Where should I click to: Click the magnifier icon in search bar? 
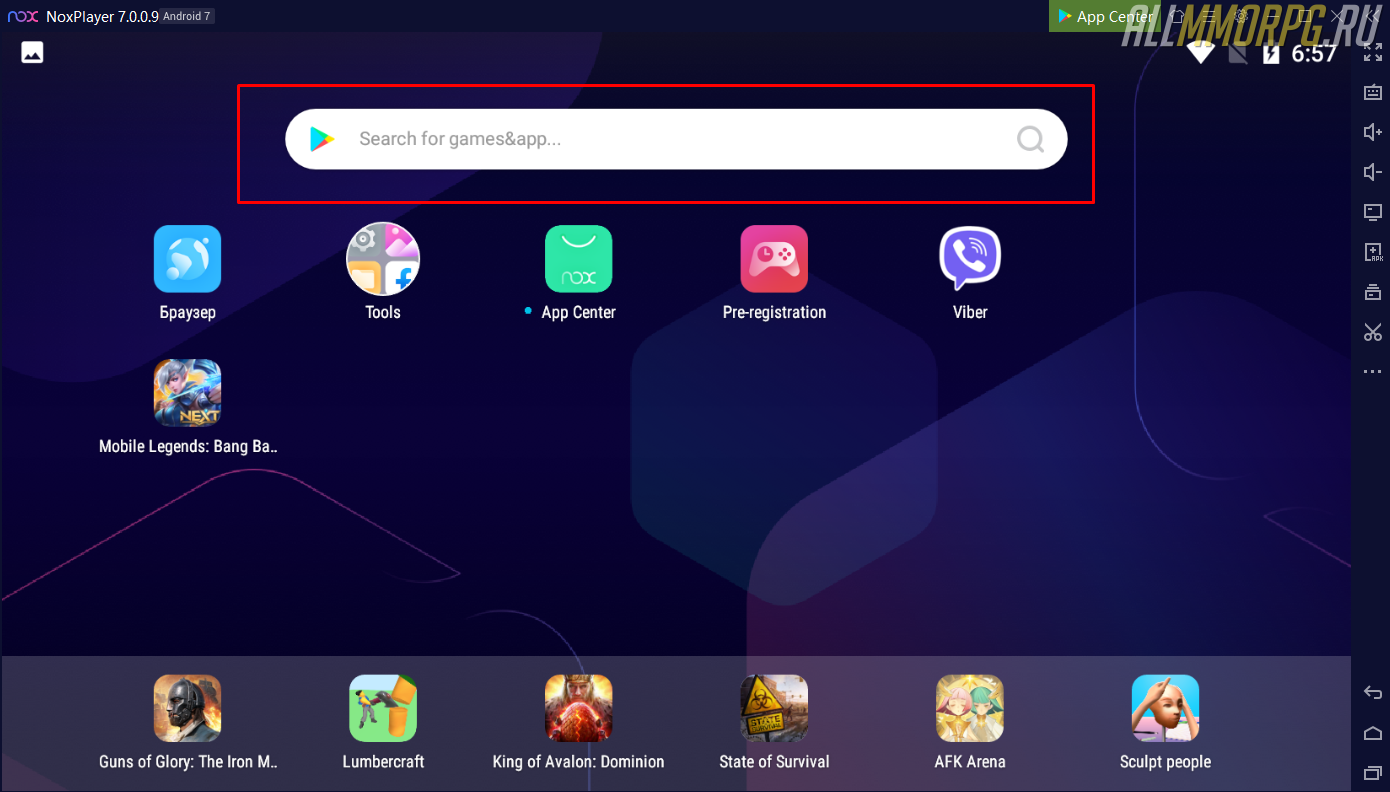pos(1030,139)
